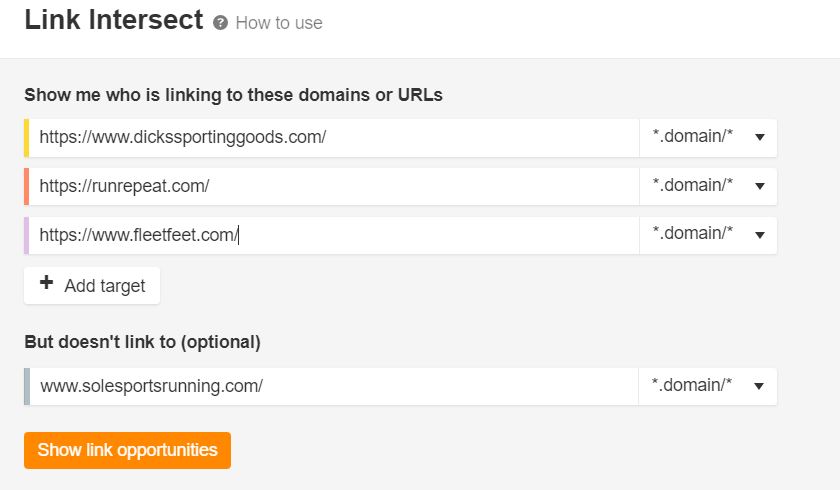This screenshot has width=840, height=490.
Task: Open the How to use link
Action: [279, 23]
